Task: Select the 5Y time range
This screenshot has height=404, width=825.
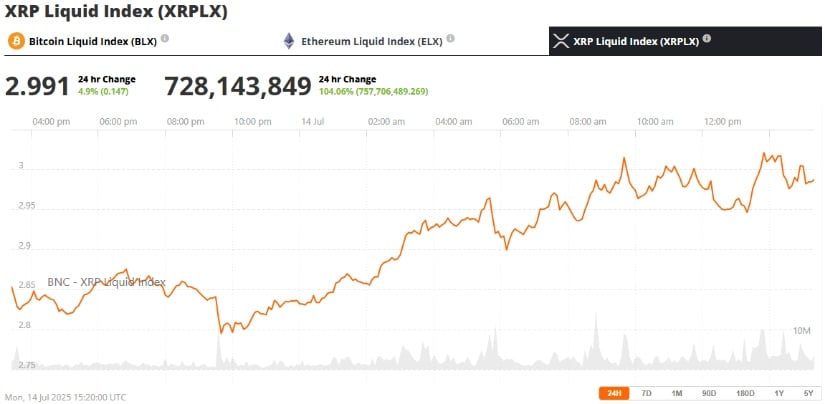Action: [x=809, y=393]
